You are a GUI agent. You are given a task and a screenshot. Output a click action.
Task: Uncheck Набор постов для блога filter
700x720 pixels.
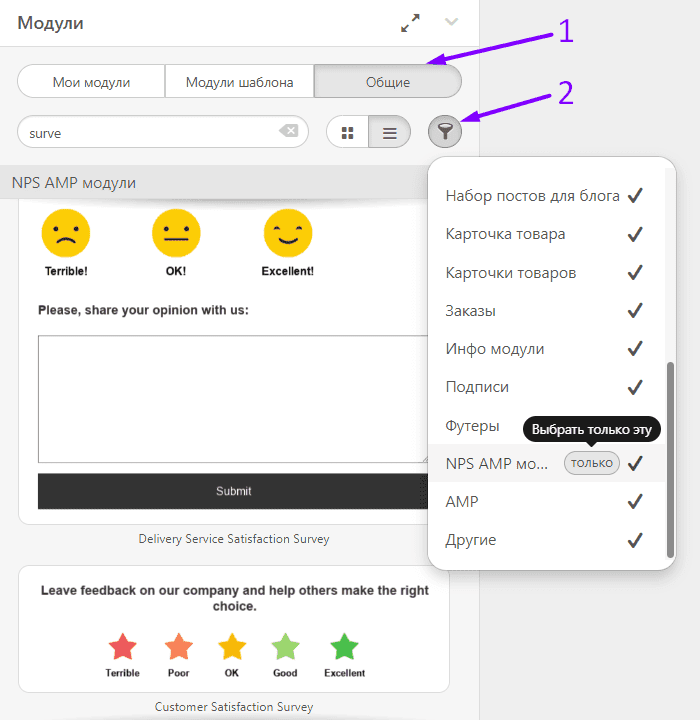coord(634,196)
